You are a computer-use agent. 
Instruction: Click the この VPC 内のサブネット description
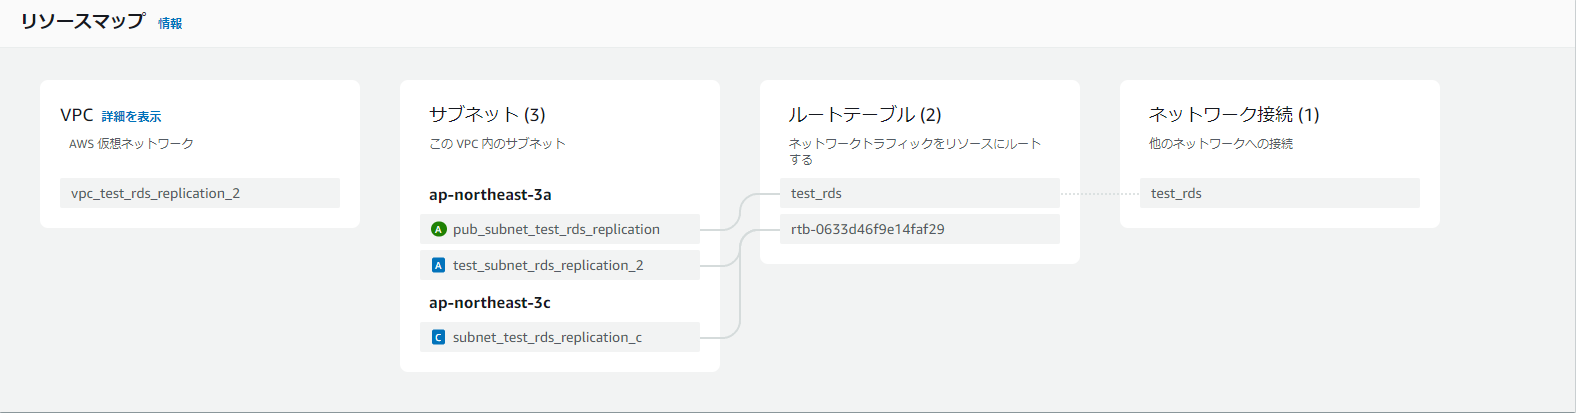pyautogui.click(x=497, y=144)
